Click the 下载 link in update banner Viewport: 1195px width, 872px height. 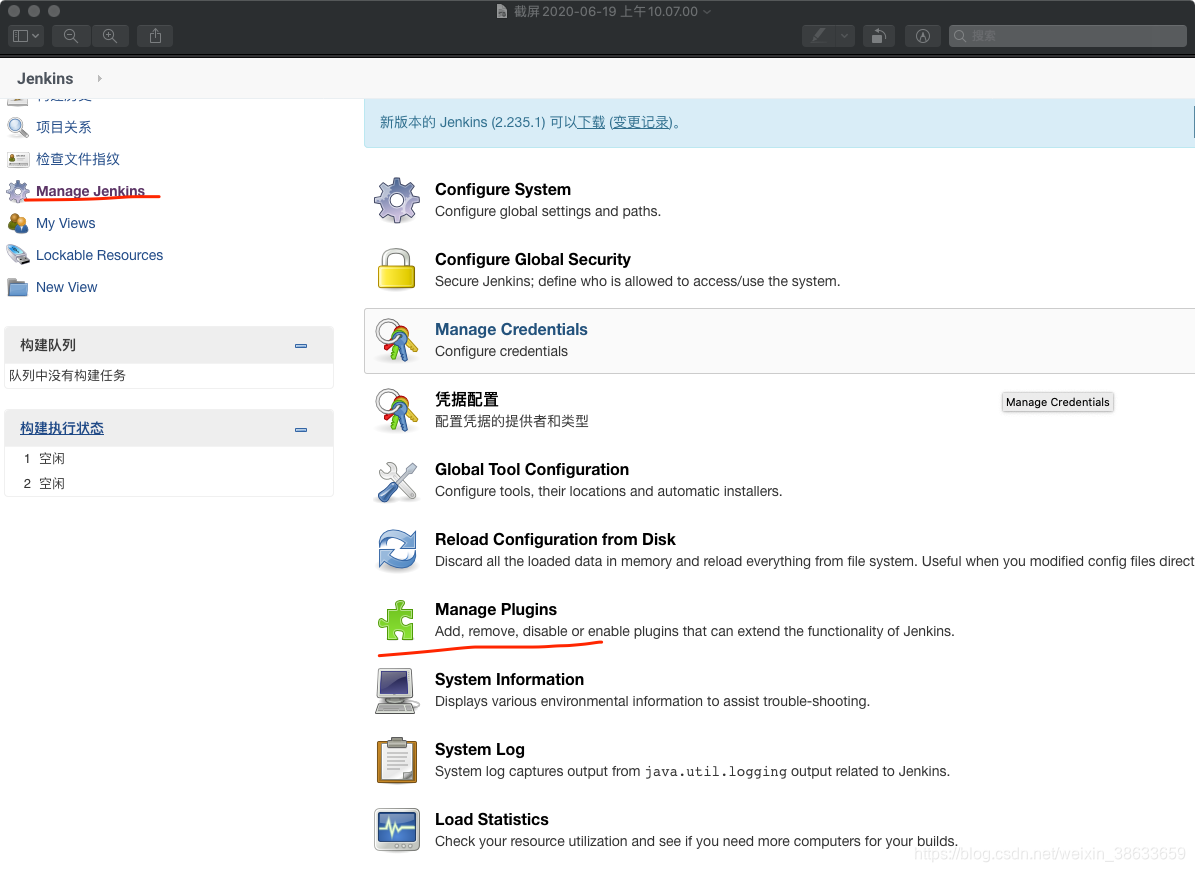591,122
